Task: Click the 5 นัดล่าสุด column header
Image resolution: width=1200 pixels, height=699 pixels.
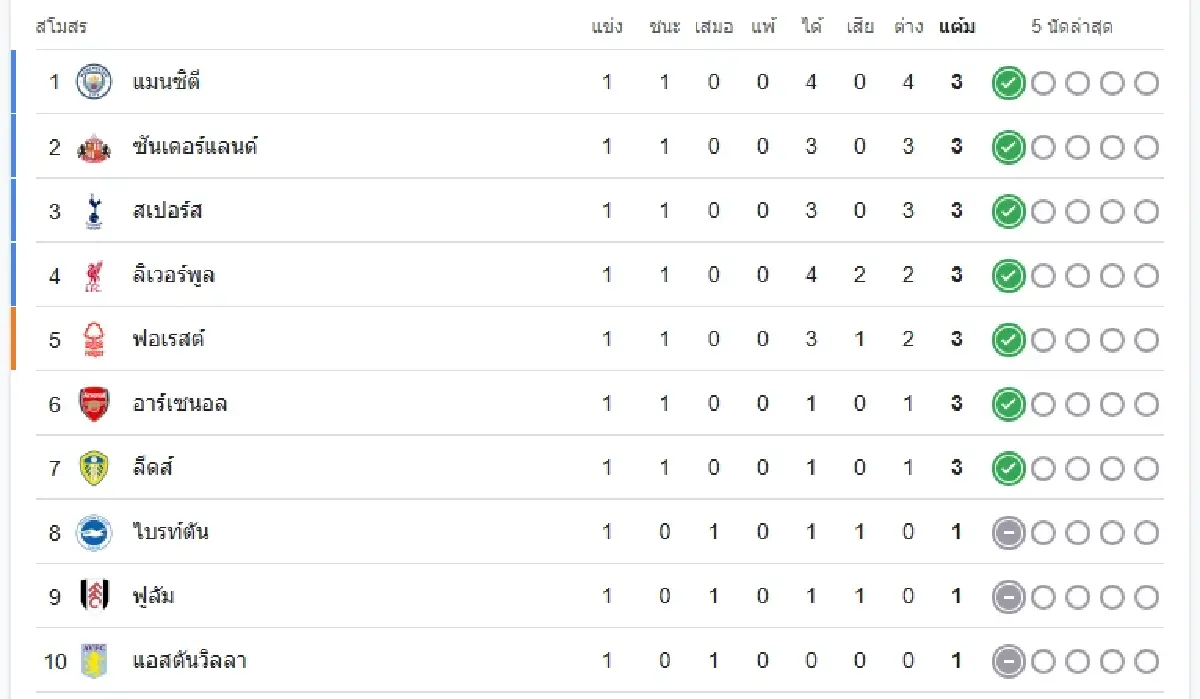Action: (x=1072, y=27)
